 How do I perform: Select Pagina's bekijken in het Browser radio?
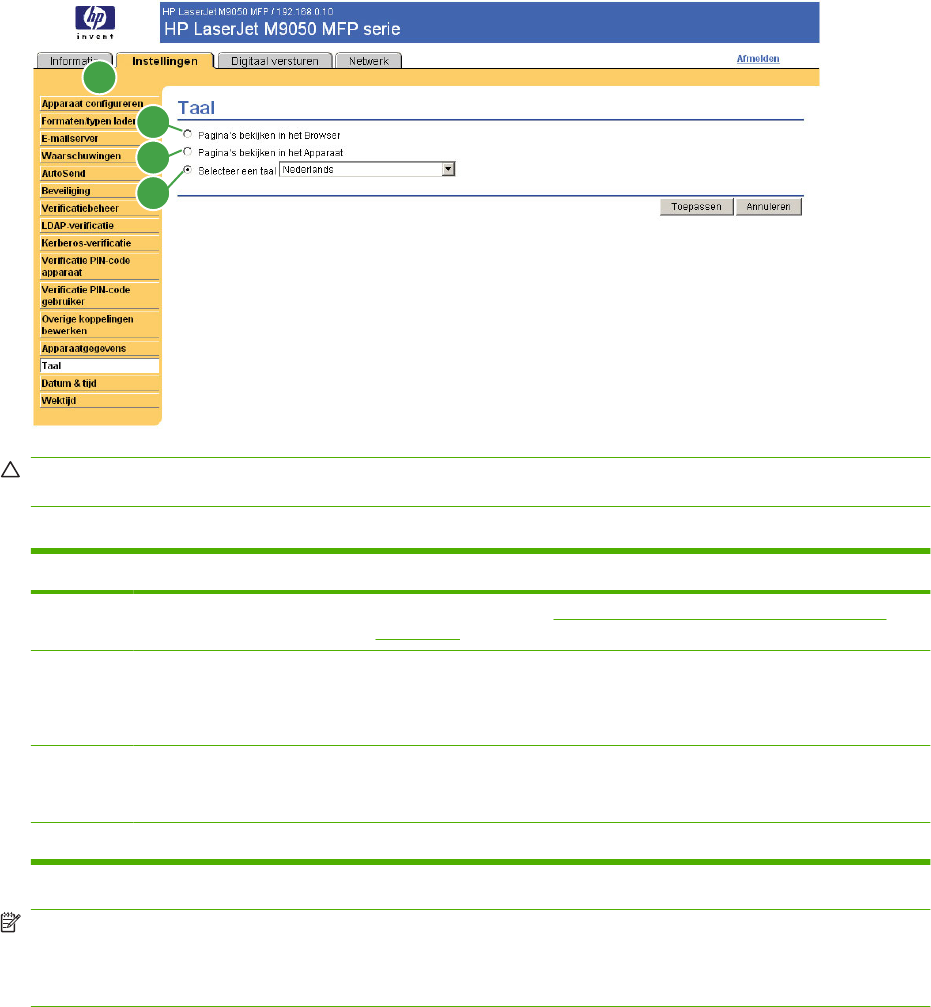coord(187,134)
